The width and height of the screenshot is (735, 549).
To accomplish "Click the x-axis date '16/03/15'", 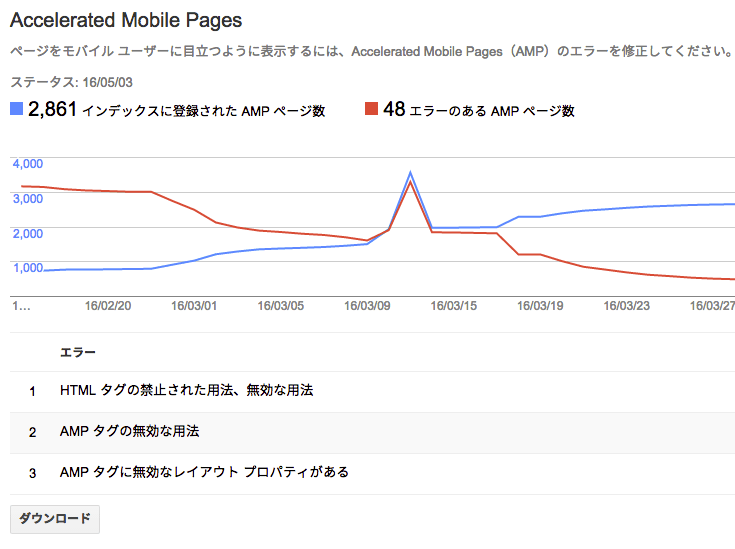I will (x=454, y=306).
